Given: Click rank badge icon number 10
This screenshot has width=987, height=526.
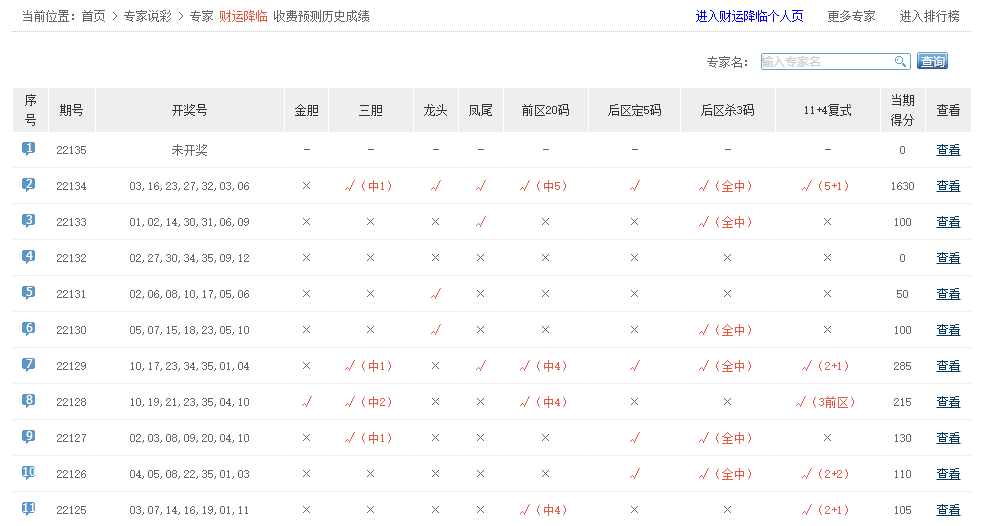Looking at the screenshot, I should (29, 473).
